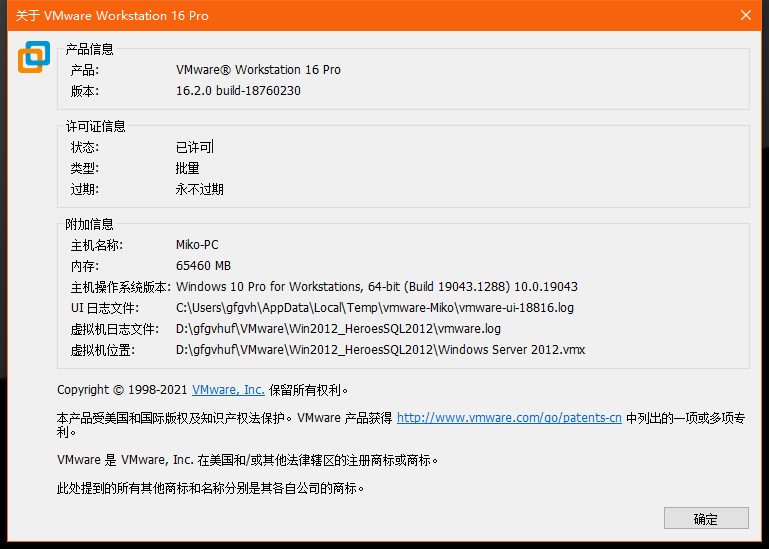Click the VMware Workstation logo icon
The width and height of the screenshot is (769, 549).
[x=33, y=57]
